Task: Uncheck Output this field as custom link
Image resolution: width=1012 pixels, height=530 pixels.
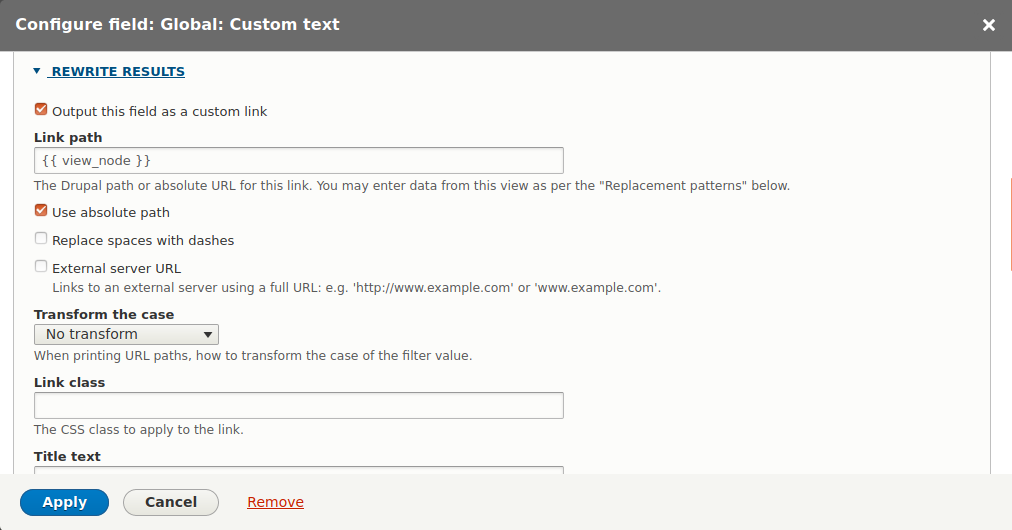Action: coord(41,111)
